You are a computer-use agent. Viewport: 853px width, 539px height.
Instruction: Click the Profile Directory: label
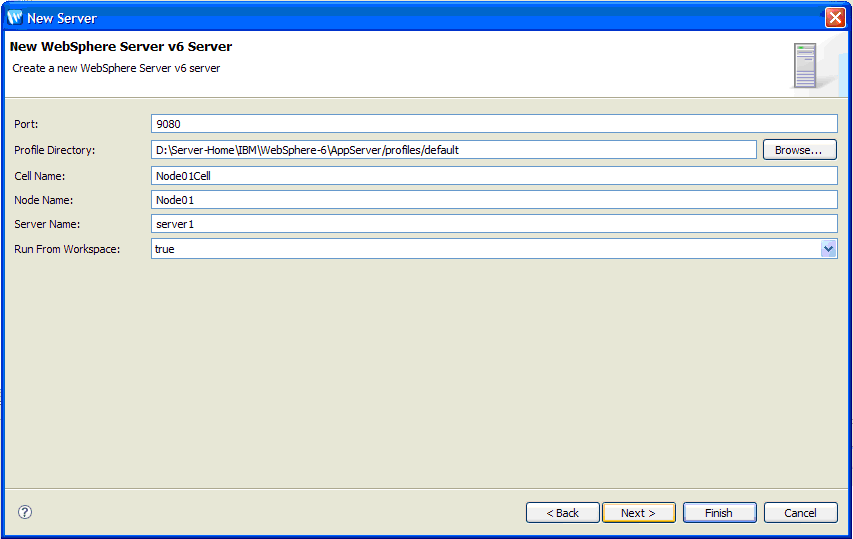(54, 150)
